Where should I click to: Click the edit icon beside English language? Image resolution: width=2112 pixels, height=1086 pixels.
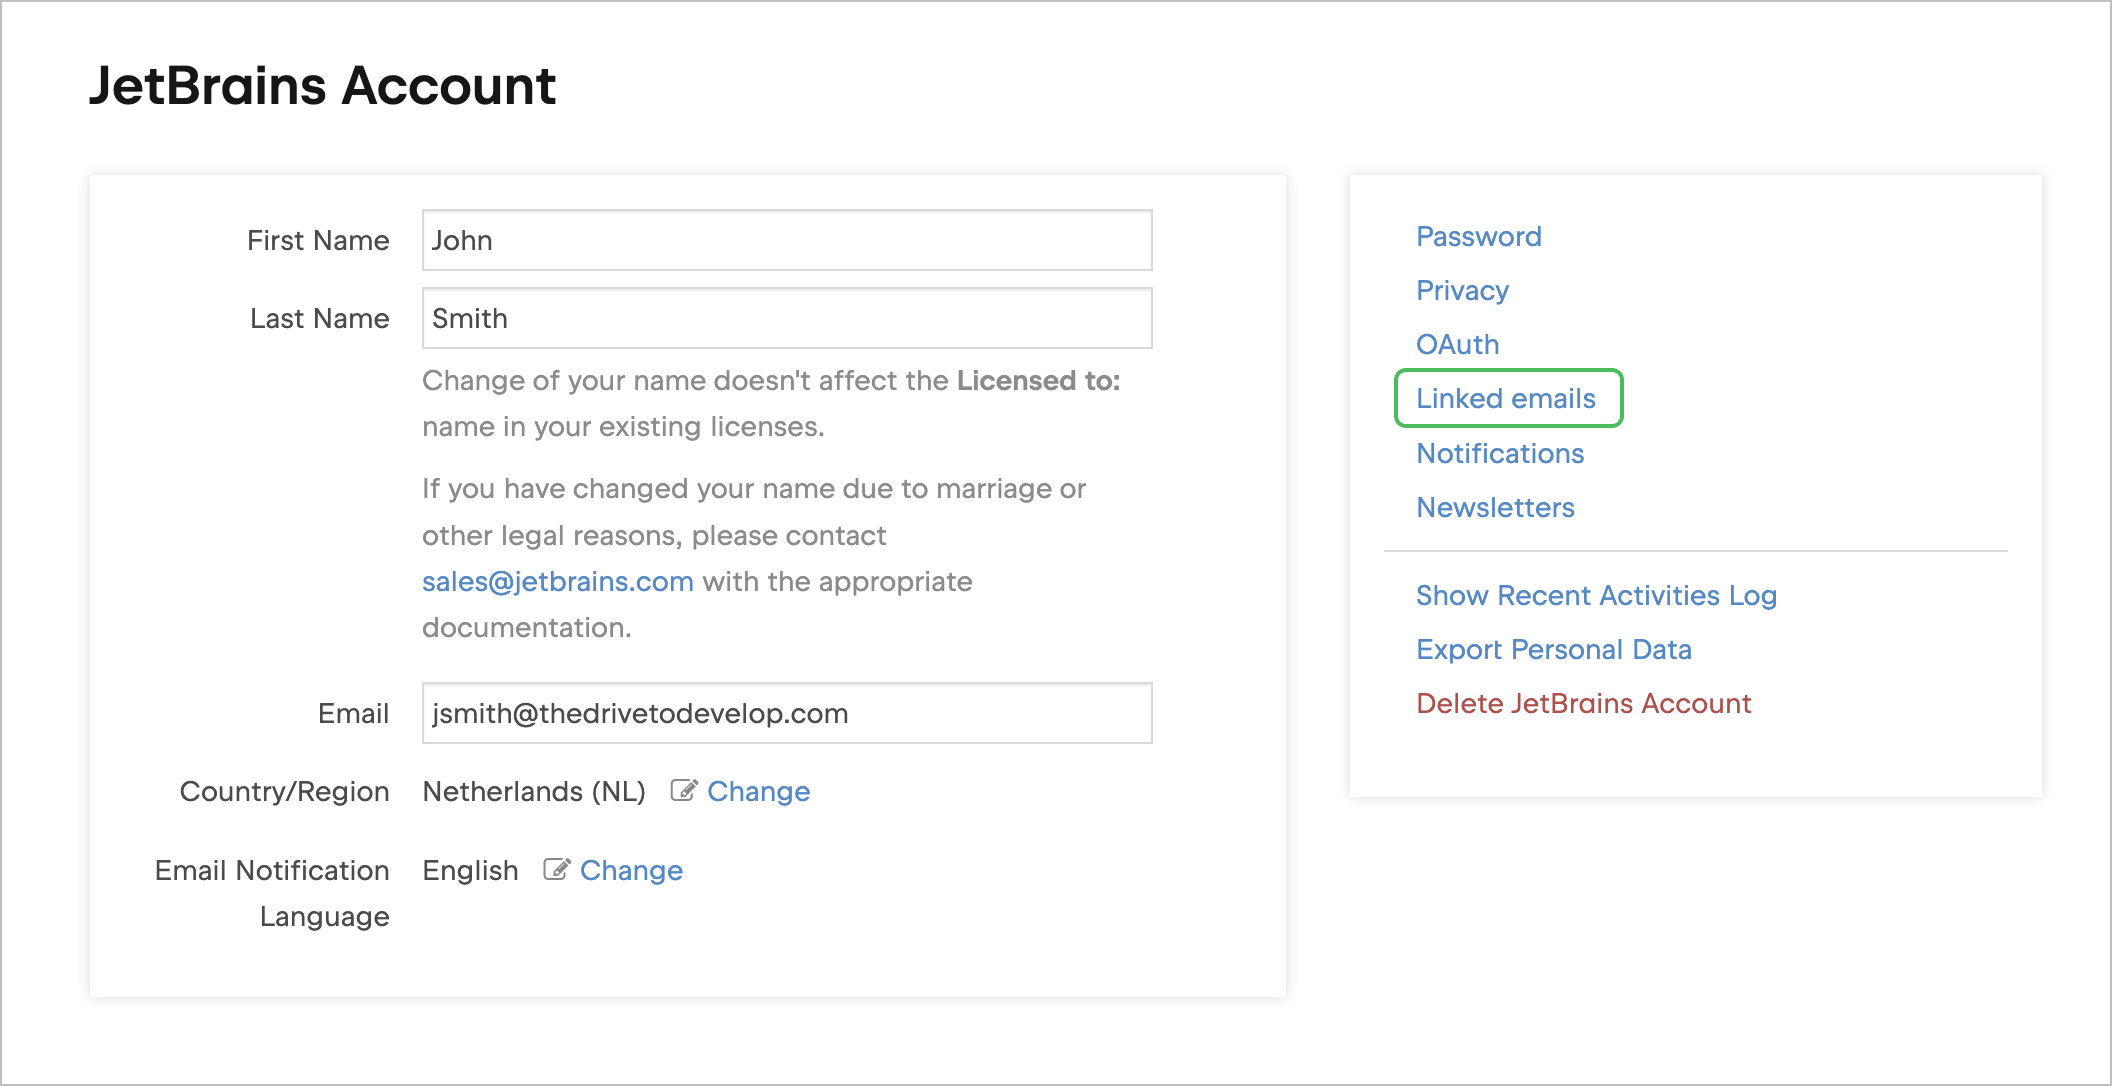(x=557, y=870)
